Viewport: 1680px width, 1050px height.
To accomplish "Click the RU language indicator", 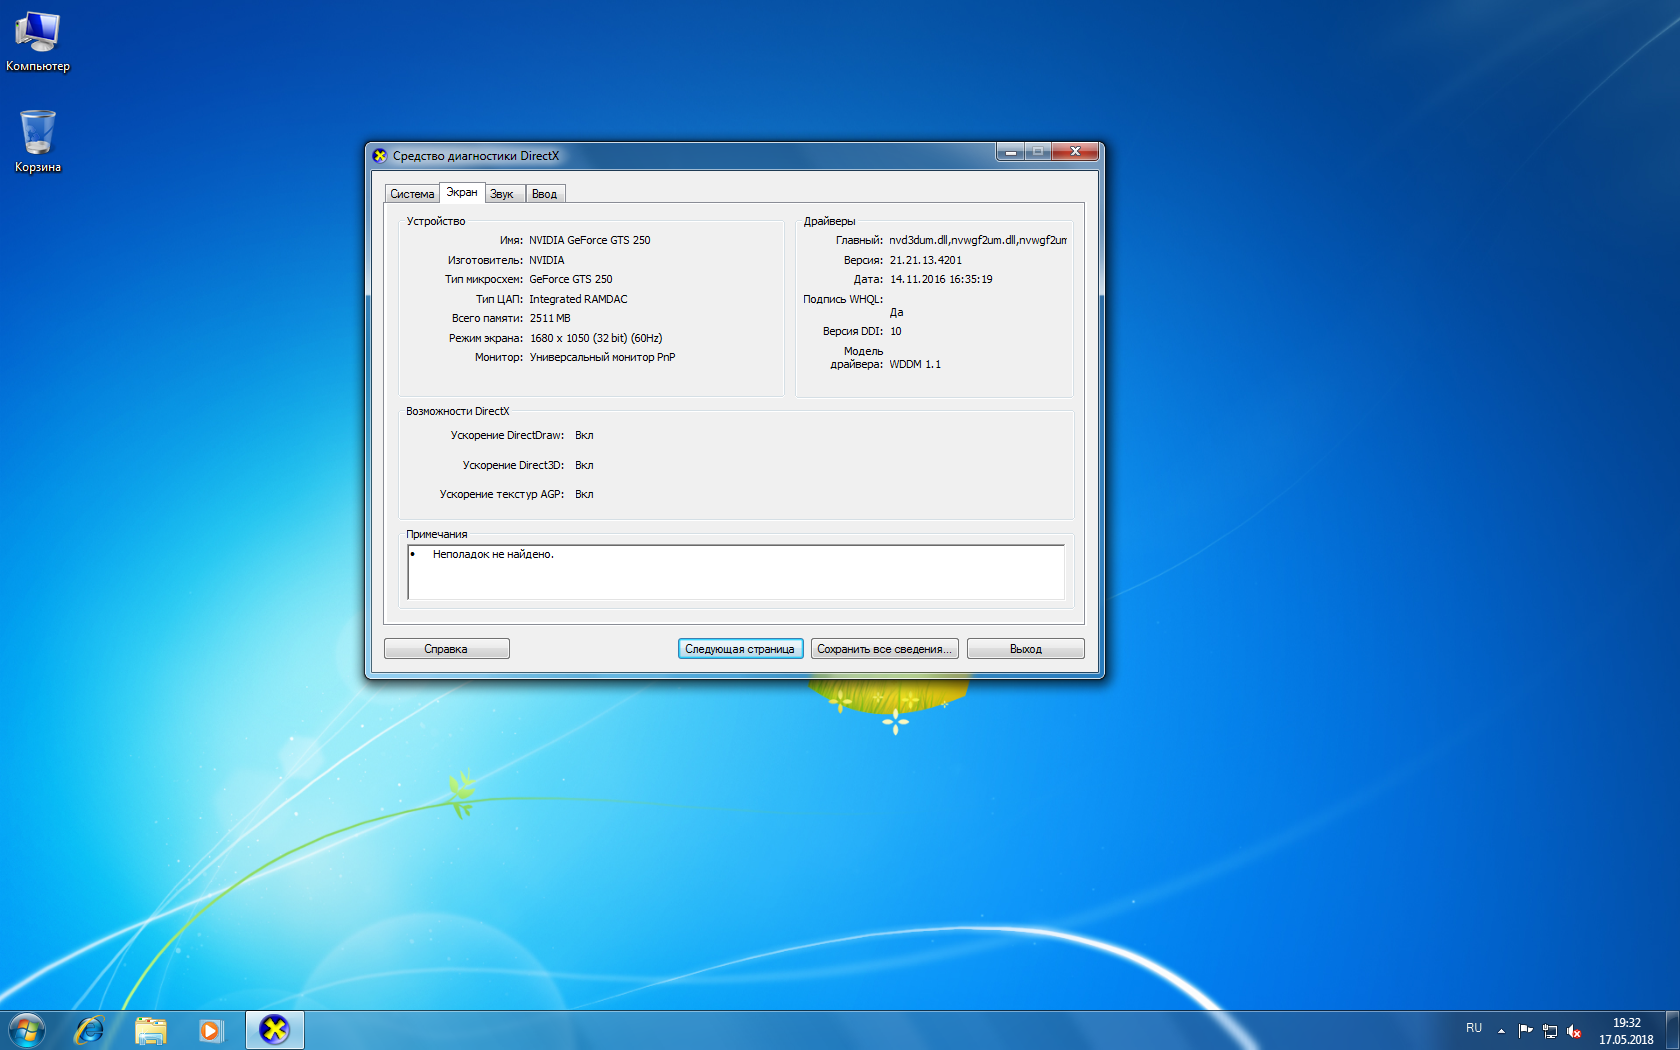I will point(1474,1028).
